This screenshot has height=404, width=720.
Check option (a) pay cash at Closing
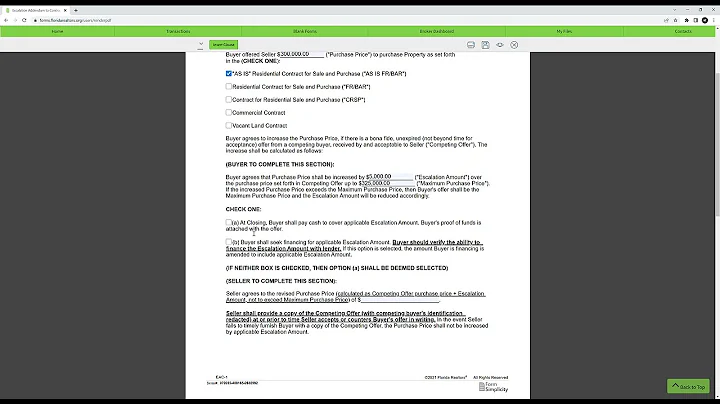[229, 222]
